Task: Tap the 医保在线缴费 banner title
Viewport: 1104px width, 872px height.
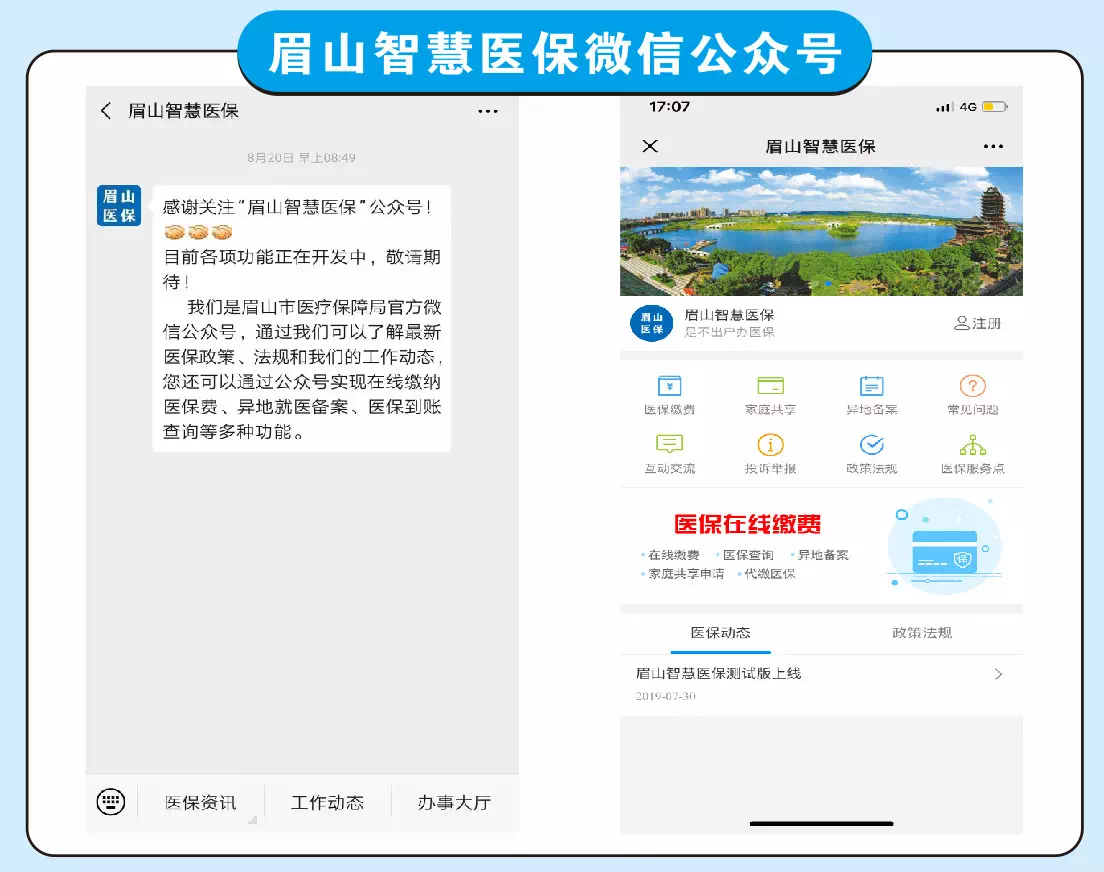Action: click(x=747, y=524)
